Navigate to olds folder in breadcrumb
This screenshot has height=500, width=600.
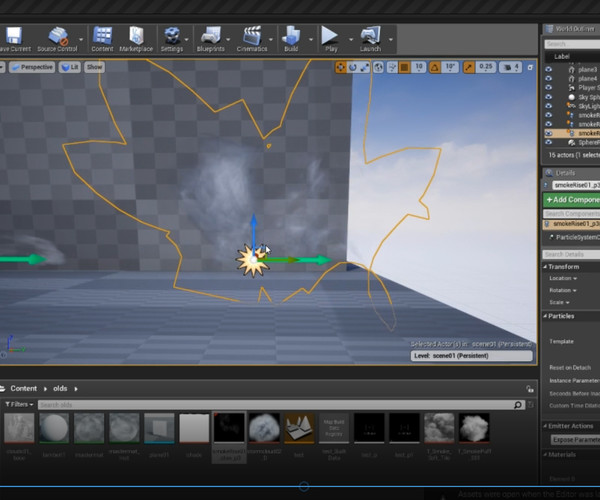point(60,389)
